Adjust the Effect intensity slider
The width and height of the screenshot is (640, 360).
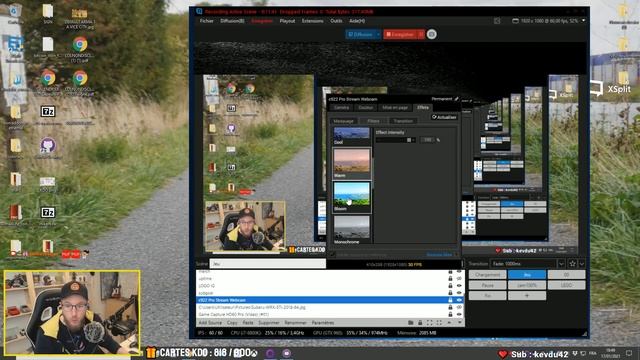396,140
